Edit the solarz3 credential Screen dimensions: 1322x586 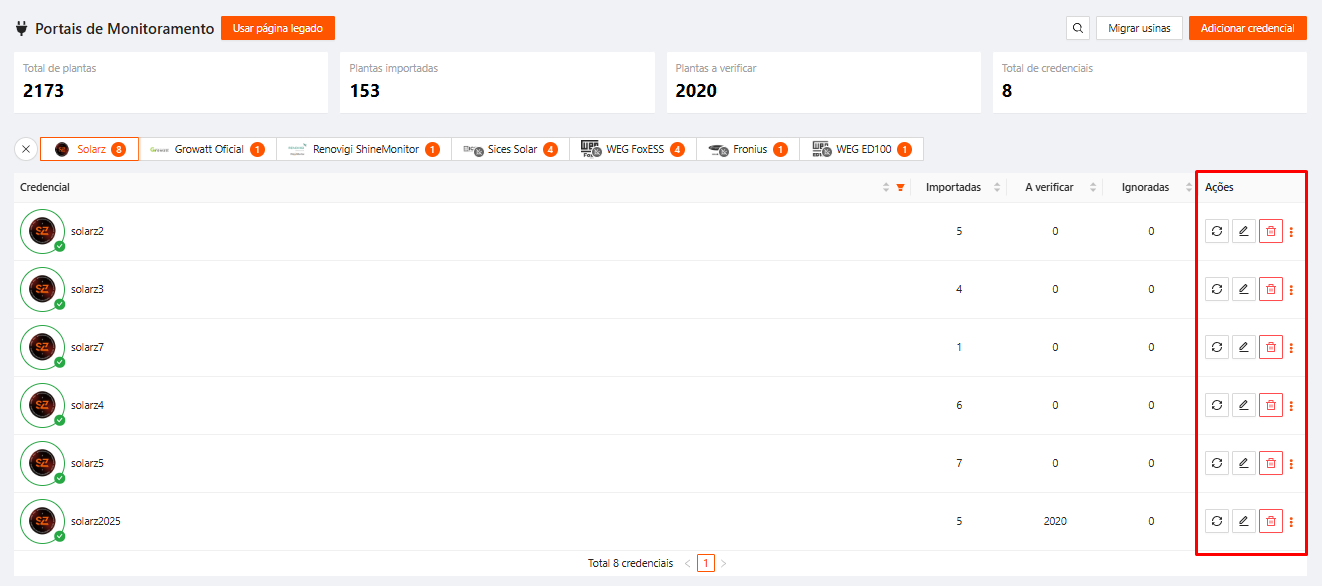1244,290
